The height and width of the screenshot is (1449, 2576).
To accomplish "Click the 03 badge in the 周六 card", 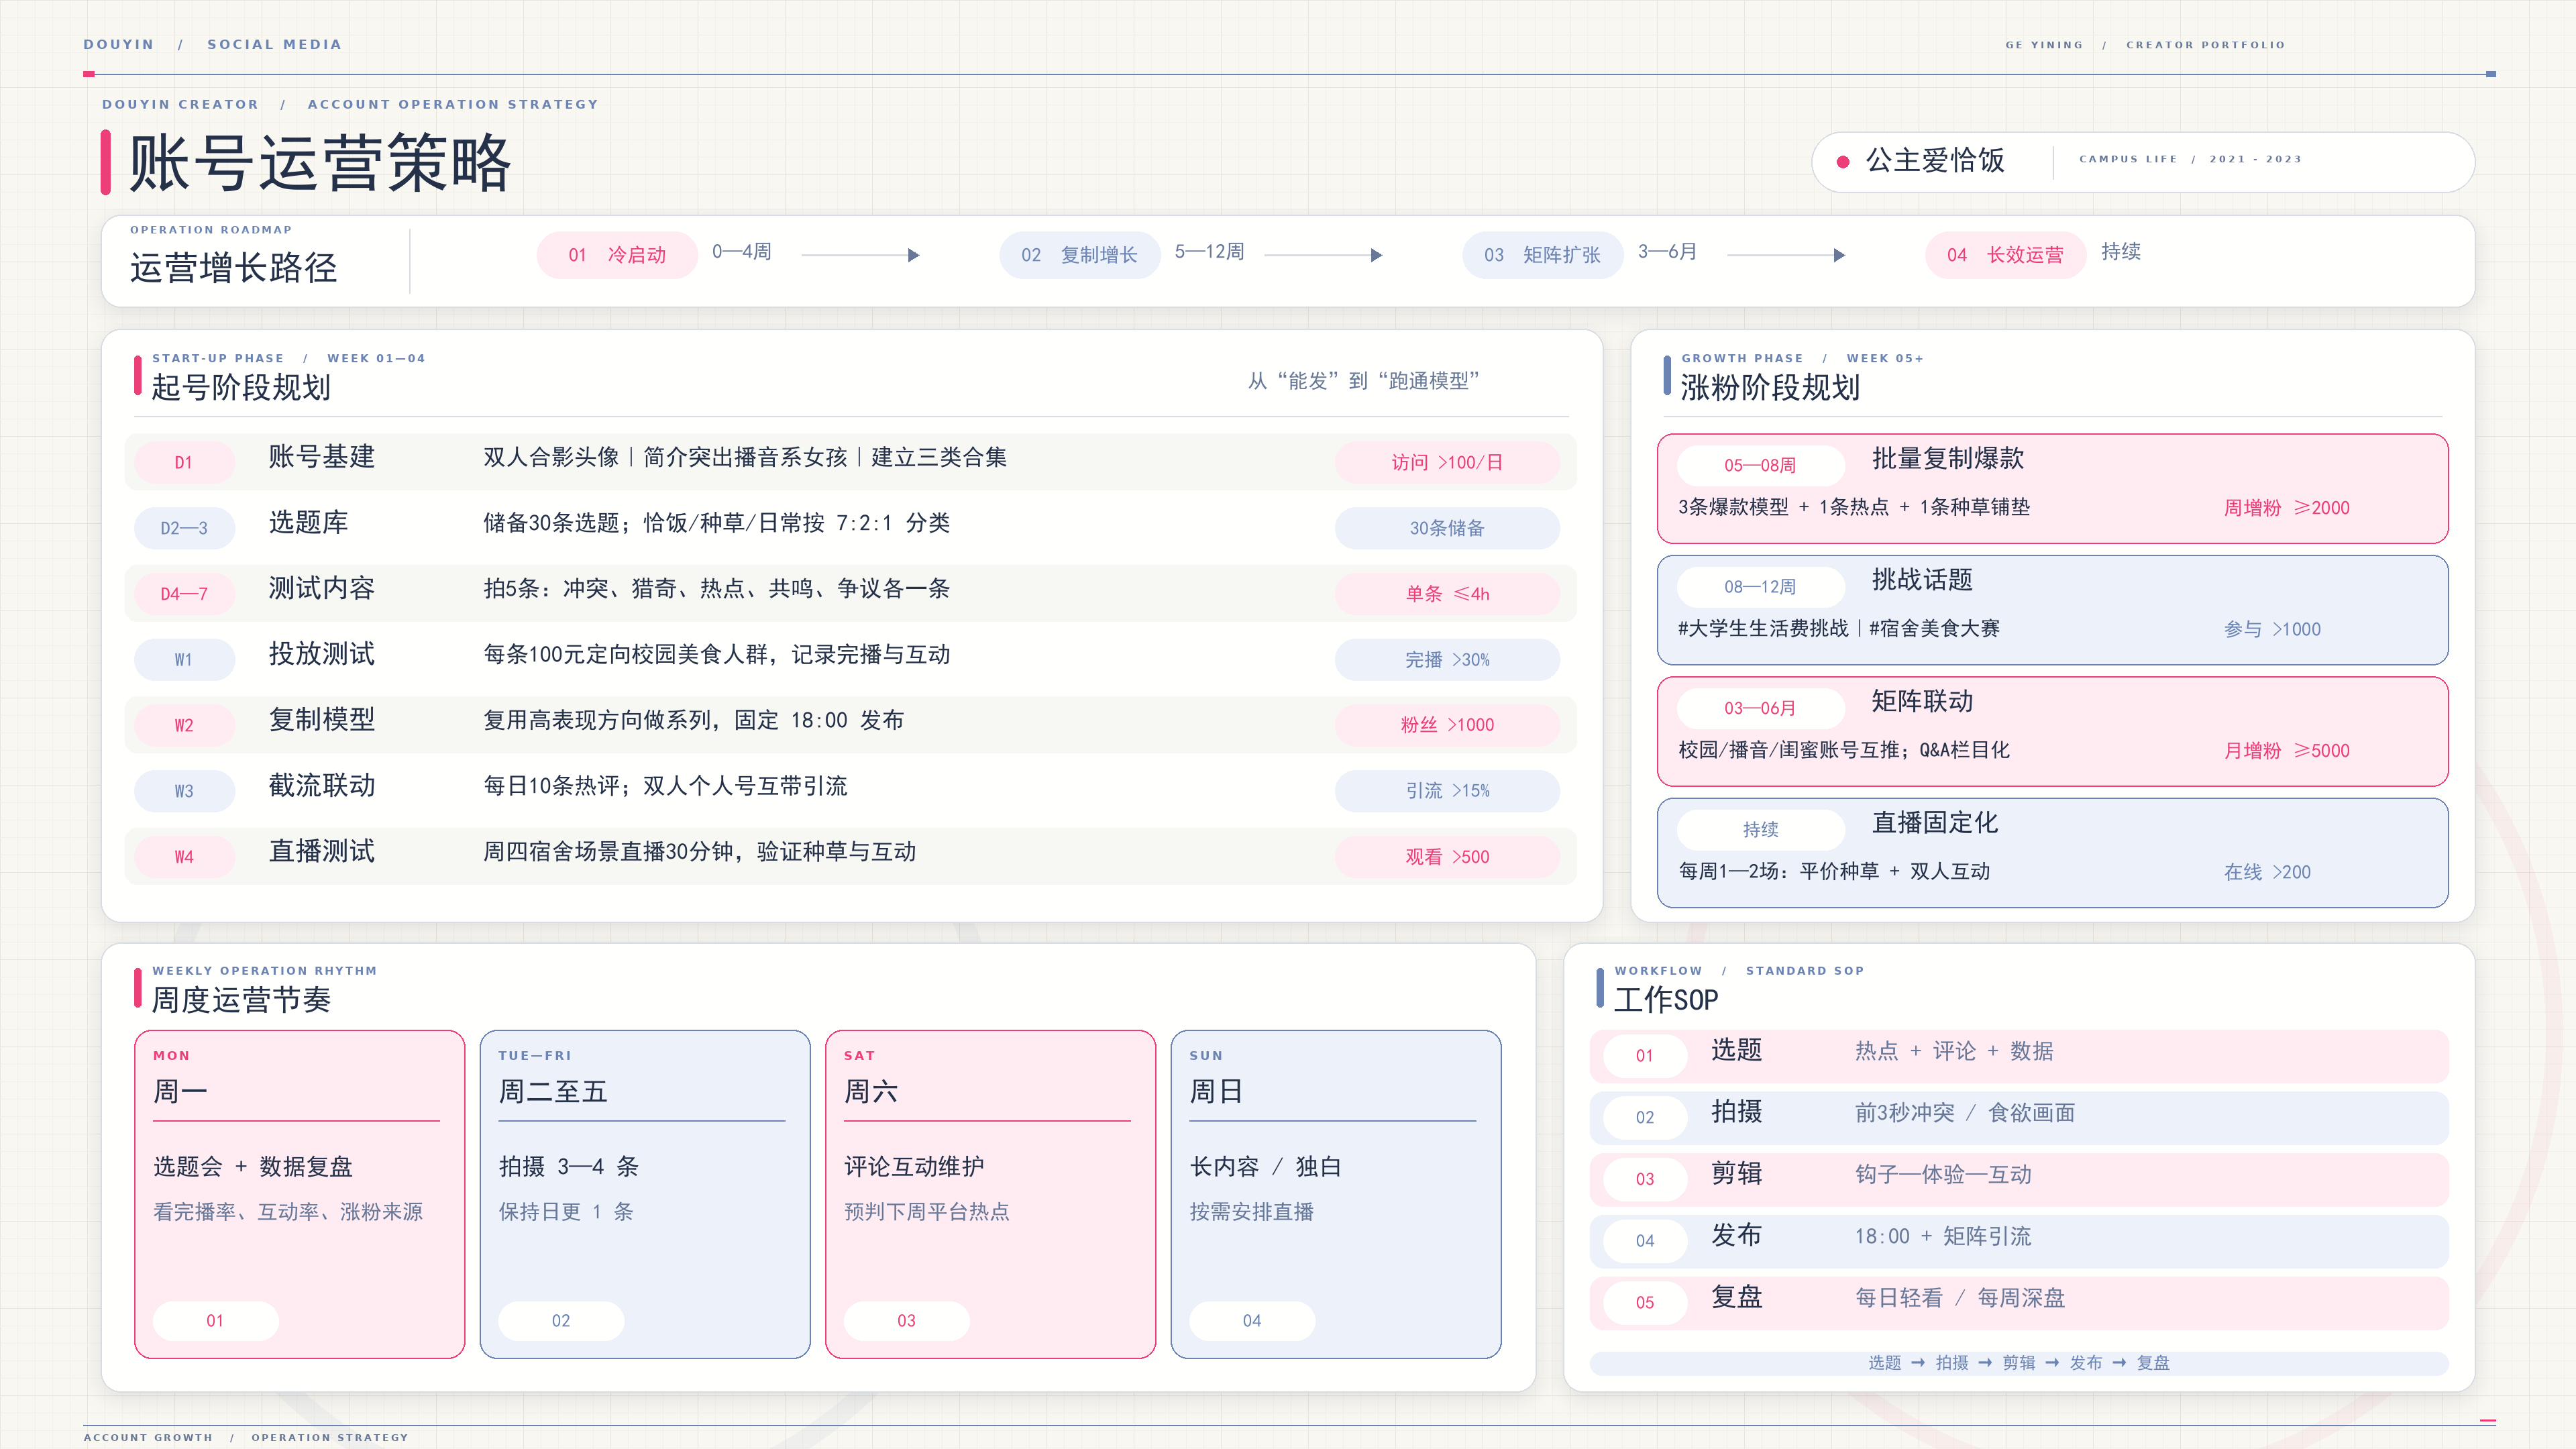I will 906,1321.
